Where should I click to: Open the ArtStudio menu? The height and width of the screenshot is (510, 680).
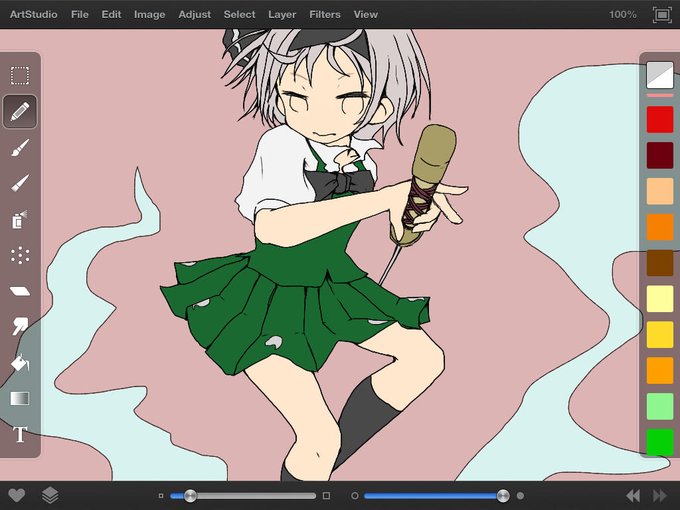33,14
